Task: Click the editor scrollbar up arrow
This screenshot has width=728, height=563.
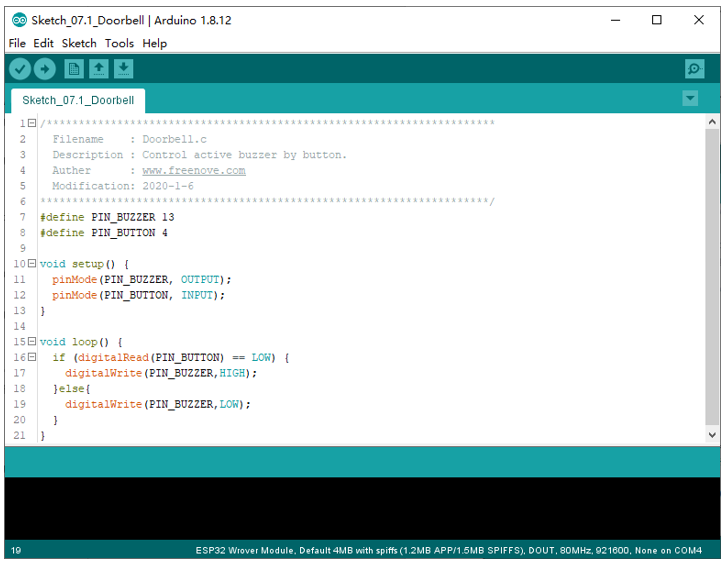Action: (x=712, y=122)
